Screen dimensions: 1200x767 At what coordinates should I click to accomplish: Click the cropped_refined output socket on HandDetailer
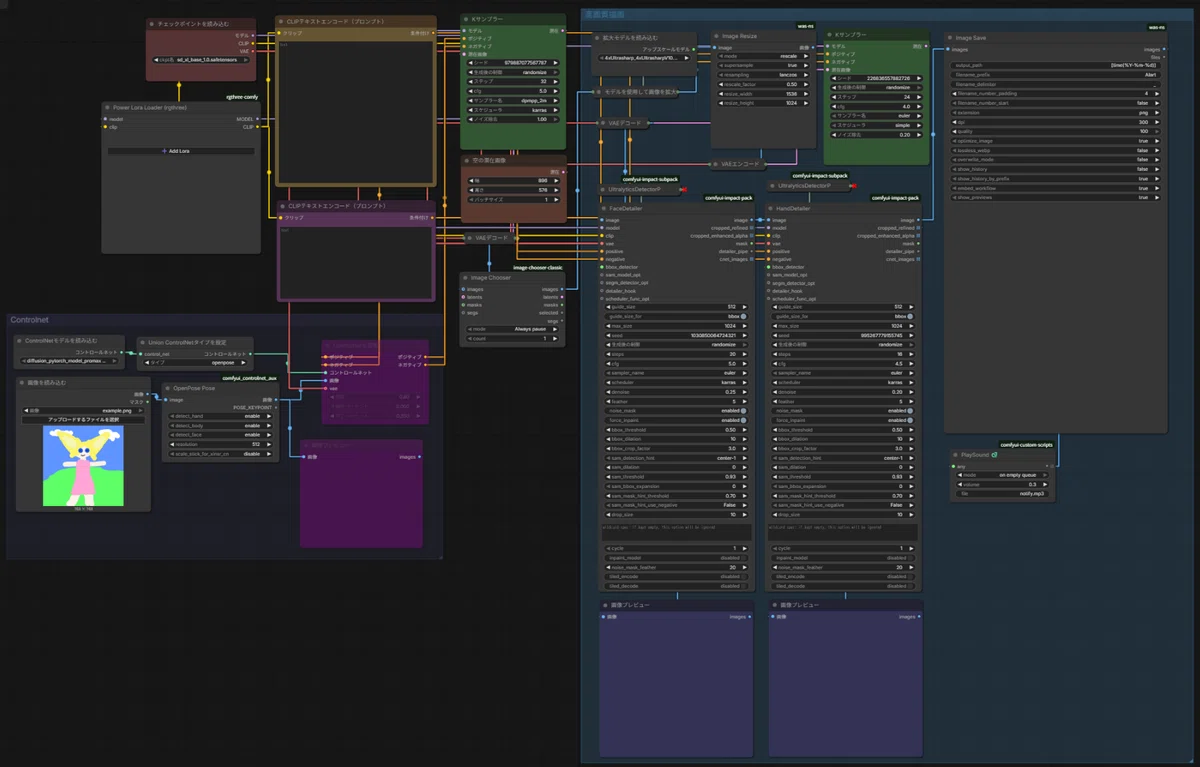click(x=919, y=228)
